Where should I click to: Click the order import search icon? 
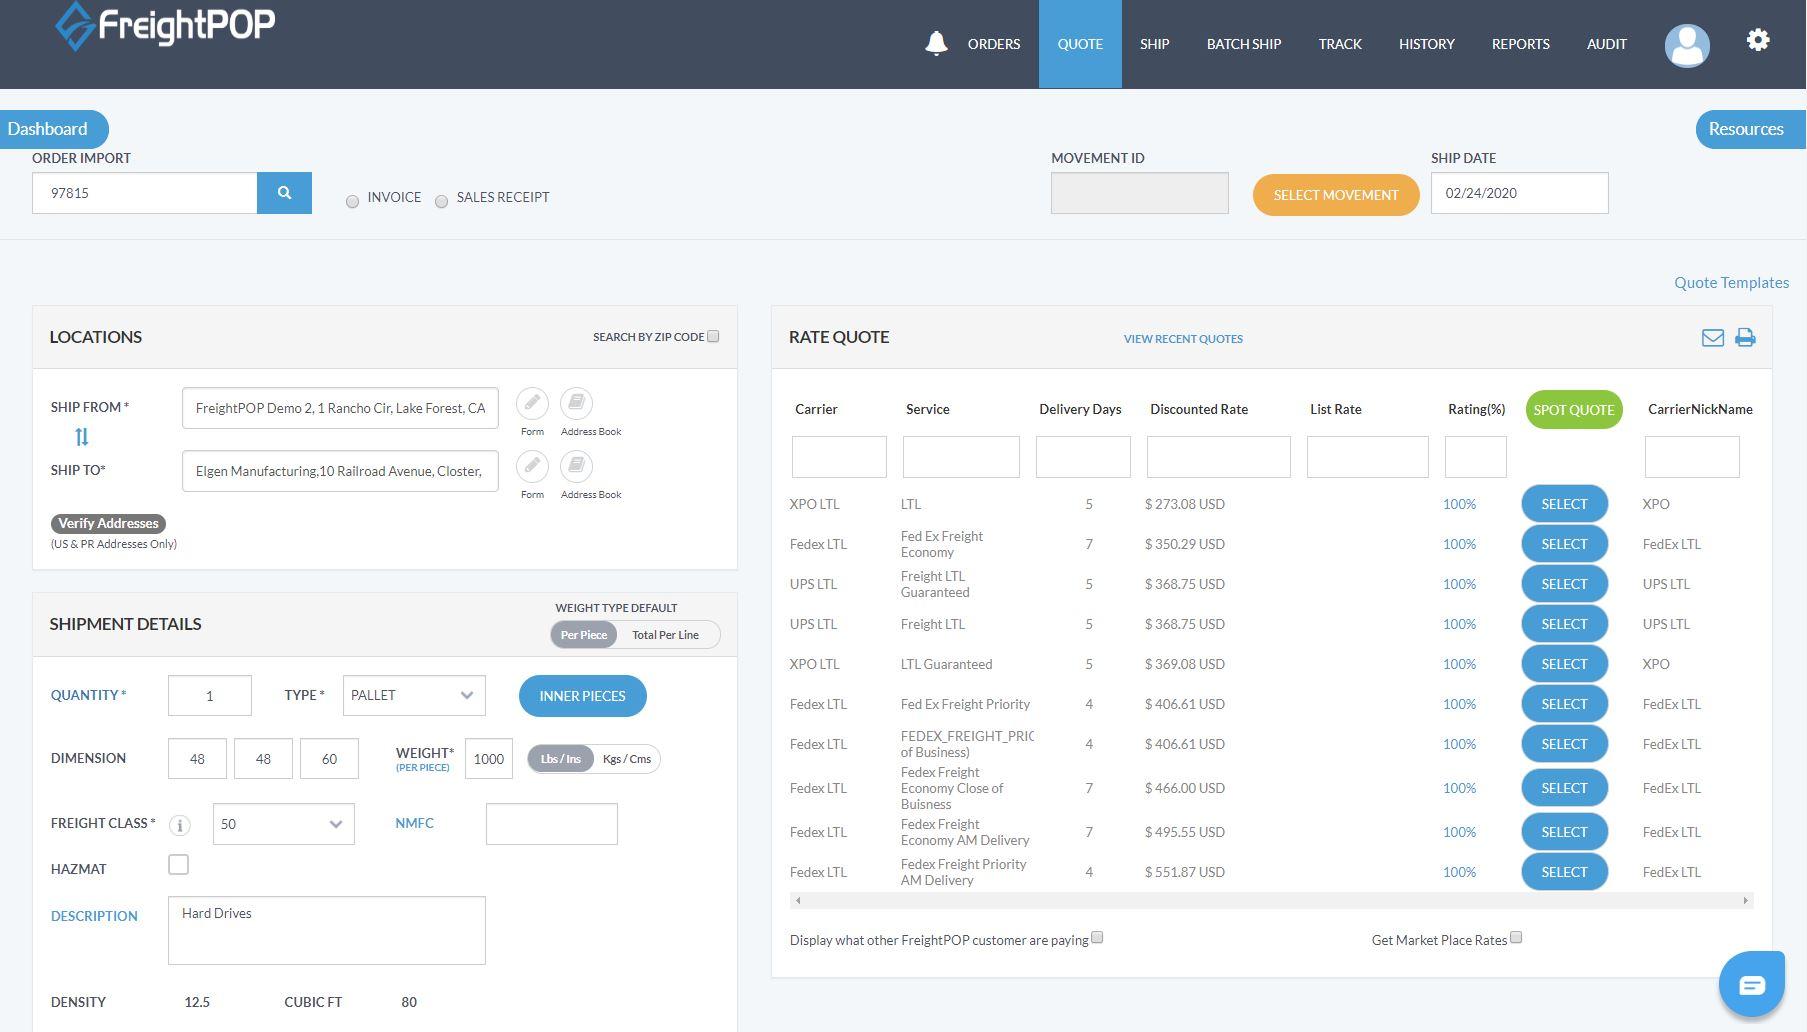point(284,193)
